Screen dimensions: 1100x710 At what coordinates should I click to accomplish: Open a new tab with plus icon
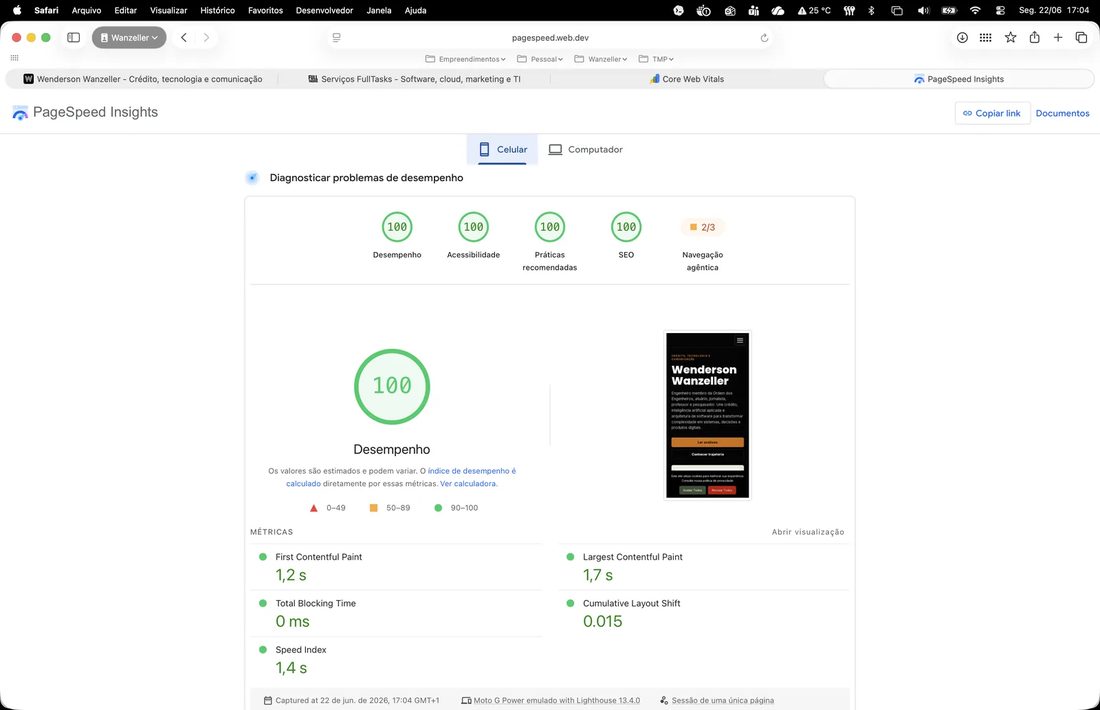1058,38
